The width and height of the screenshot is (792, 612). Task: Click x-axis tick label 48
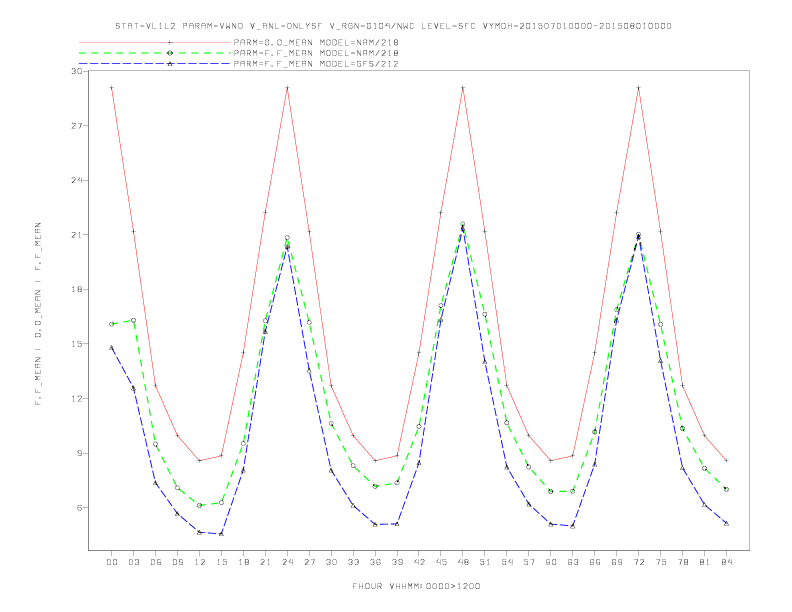(463, 562)
